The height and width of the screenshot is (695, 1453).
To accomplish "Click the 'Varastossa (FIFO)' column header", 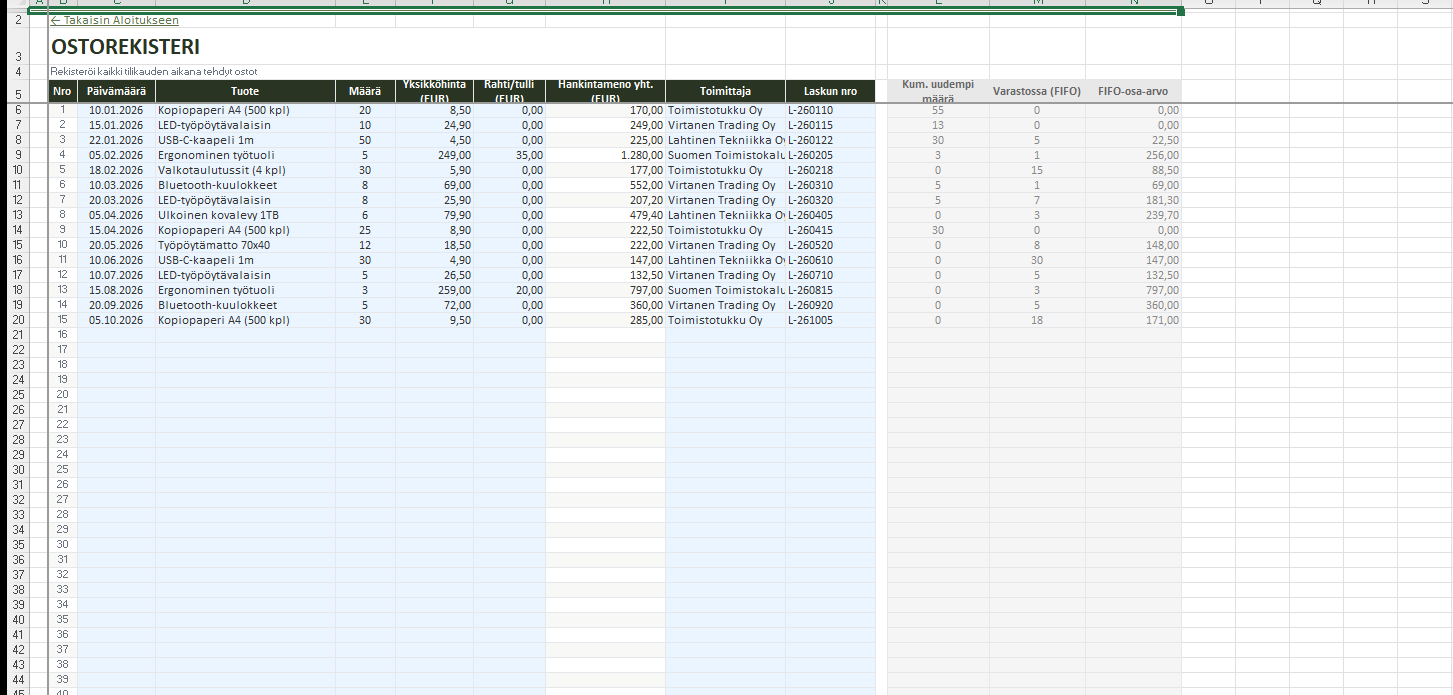I will [1036, 91].
